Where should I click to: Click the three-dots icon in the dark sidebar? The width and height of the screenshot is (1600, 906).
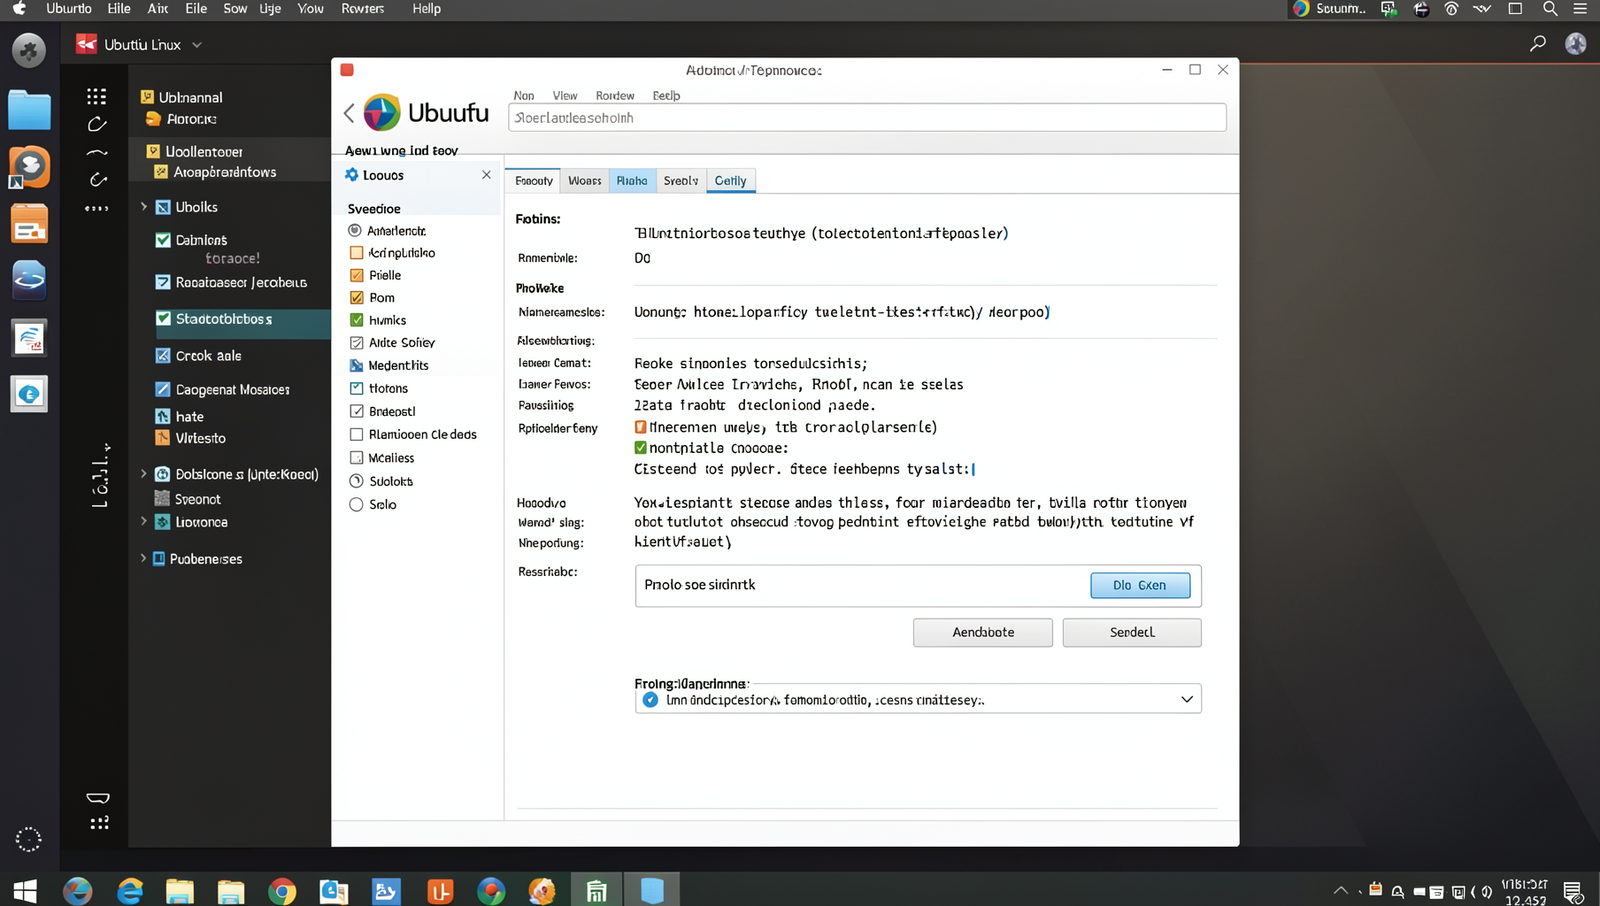pos(97,208)
